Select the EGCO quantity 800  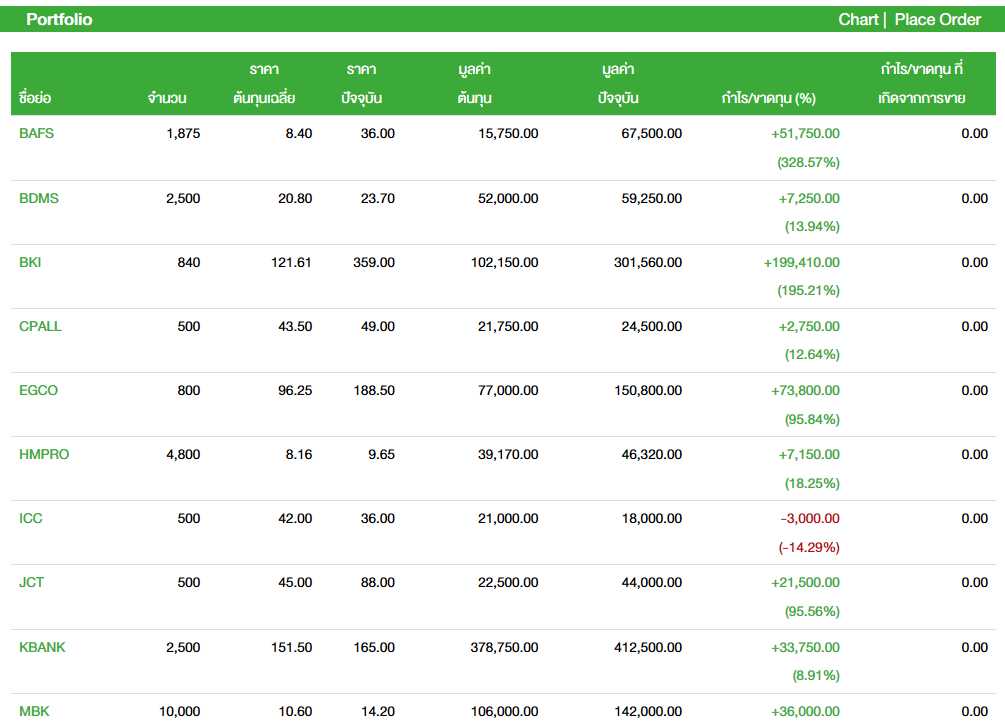pos(188,390)
